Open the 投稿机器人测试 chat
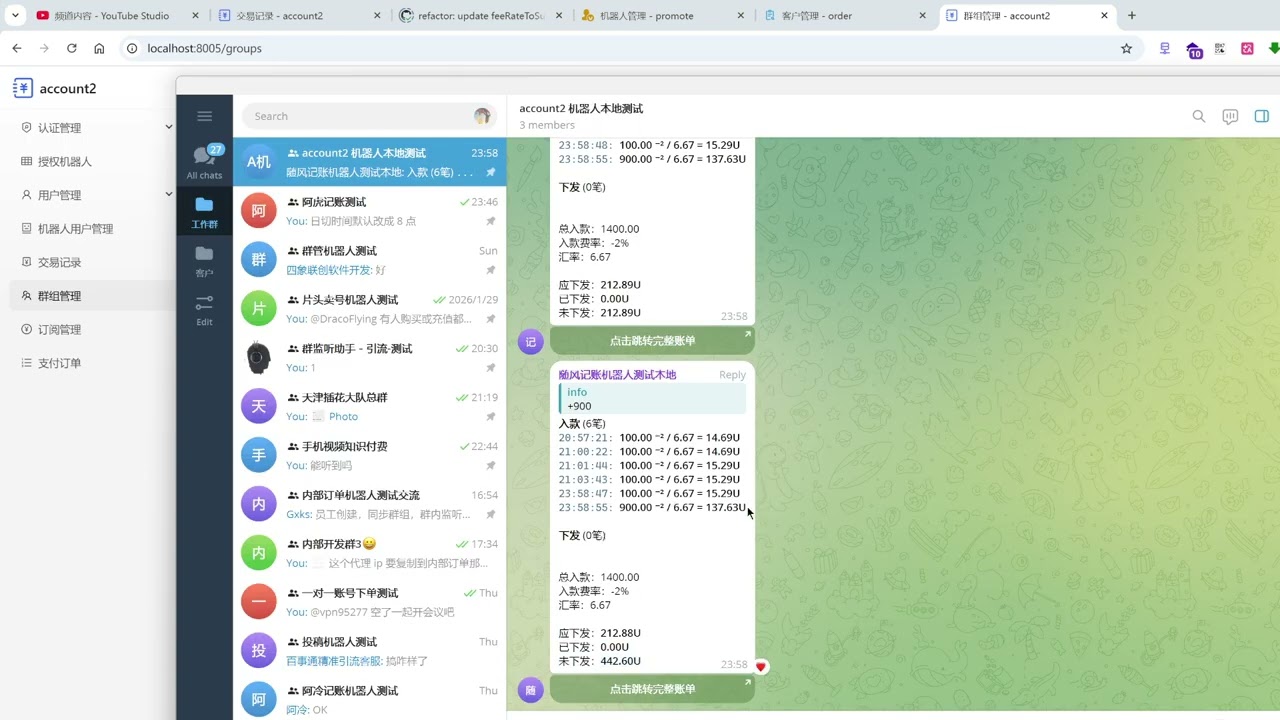The image size is (1280, 720). click(x=370, y=651)
